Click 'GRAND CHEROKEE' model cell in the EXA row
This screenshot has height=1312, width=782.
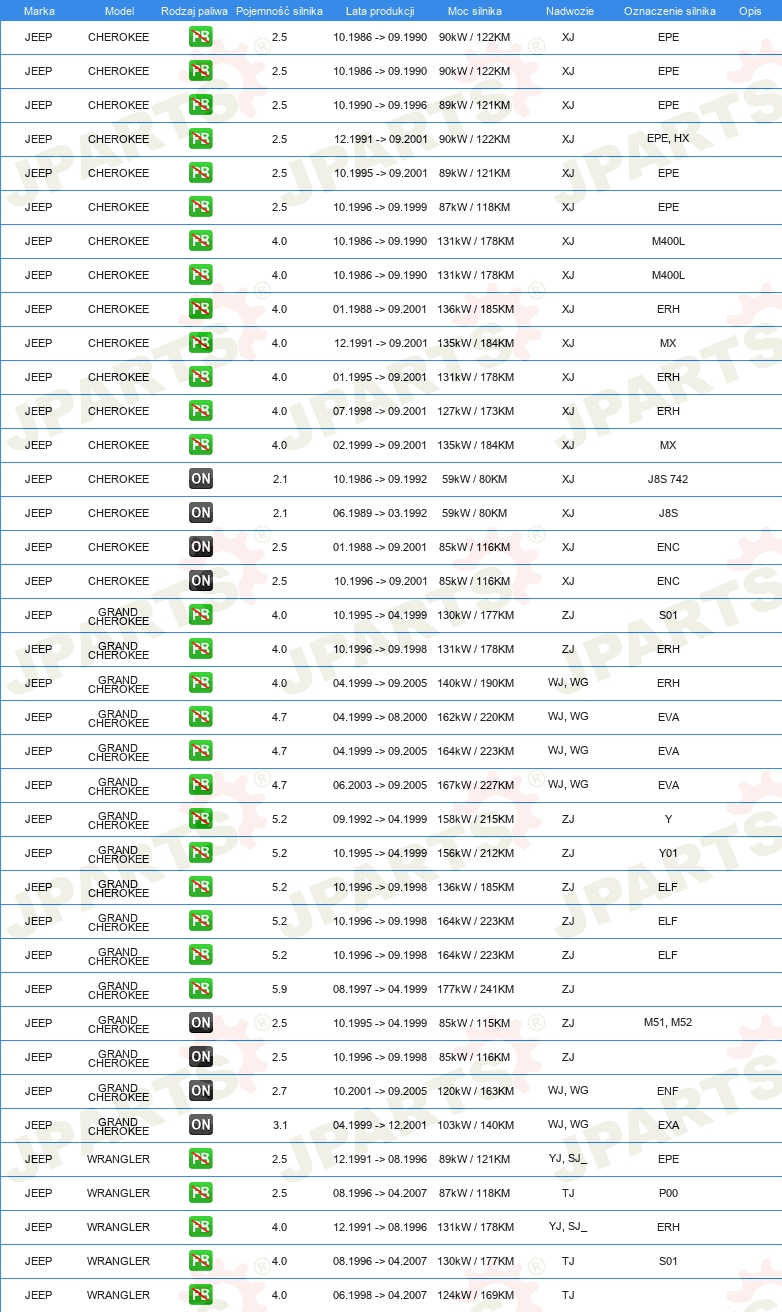pyautogui.click(x=118, y=1126)
